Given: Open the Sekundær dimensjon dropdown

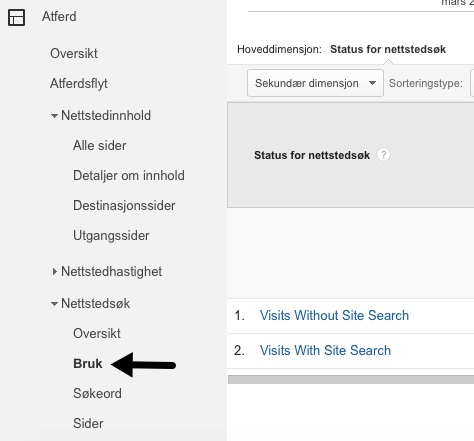Looking at the screenshot, I should pyautogui.click(x=315, y=83).
